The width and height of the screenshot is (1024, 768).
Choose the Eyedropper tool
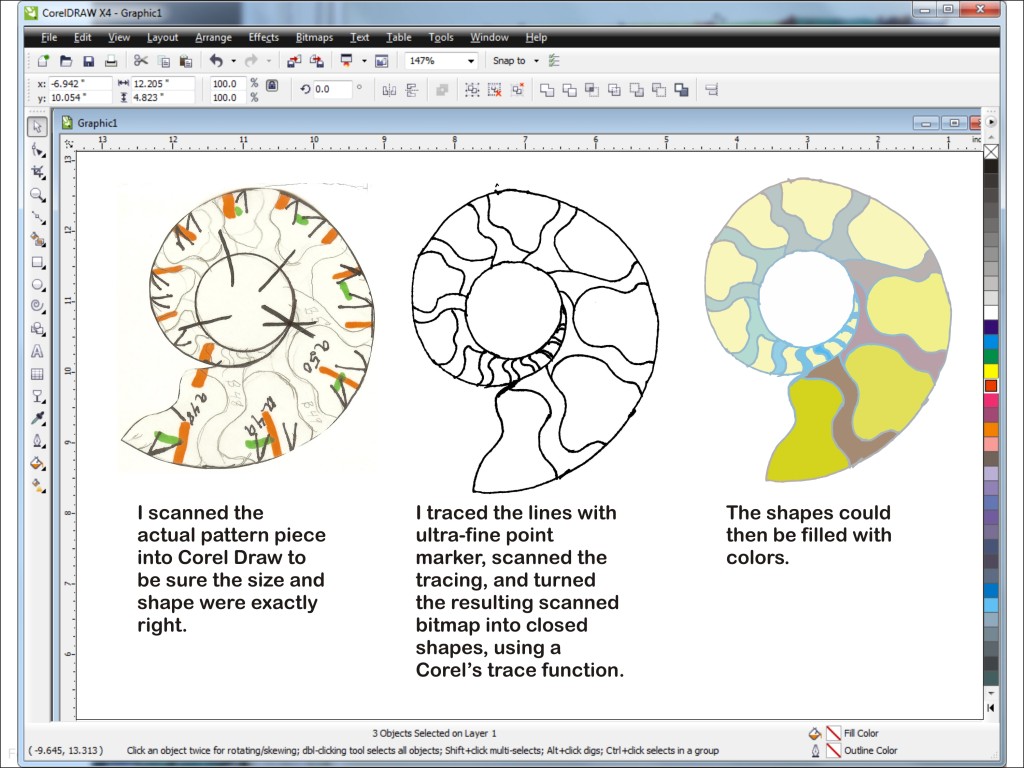point(37,419)
